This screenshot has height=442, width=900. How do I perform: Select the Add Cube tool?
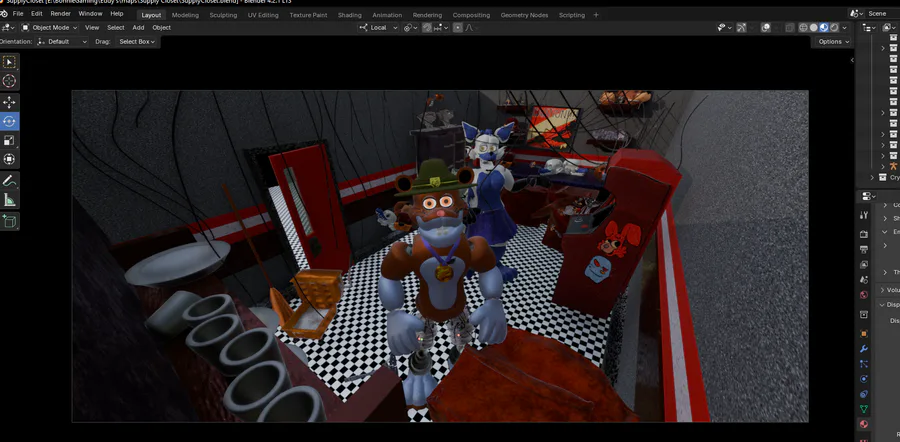pyautogui.click(x=9, y=221)
